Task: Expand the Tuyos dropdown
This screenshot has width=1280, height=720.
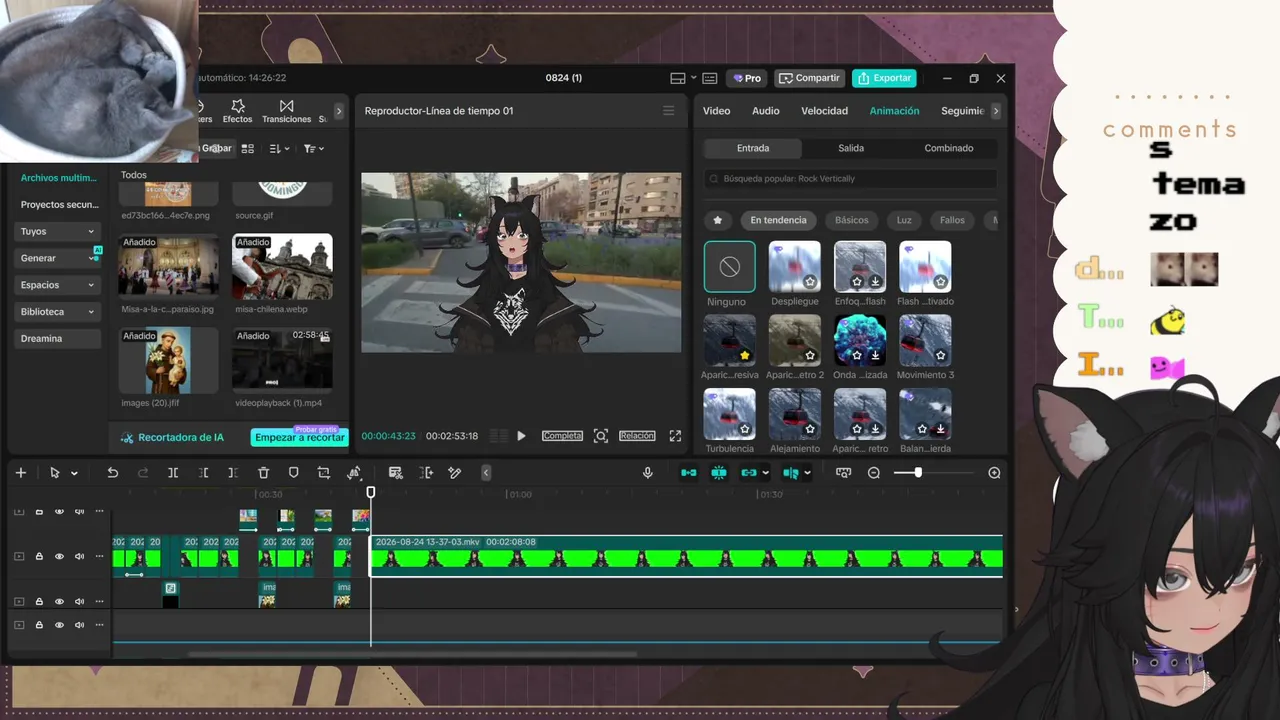Action: 58,231
